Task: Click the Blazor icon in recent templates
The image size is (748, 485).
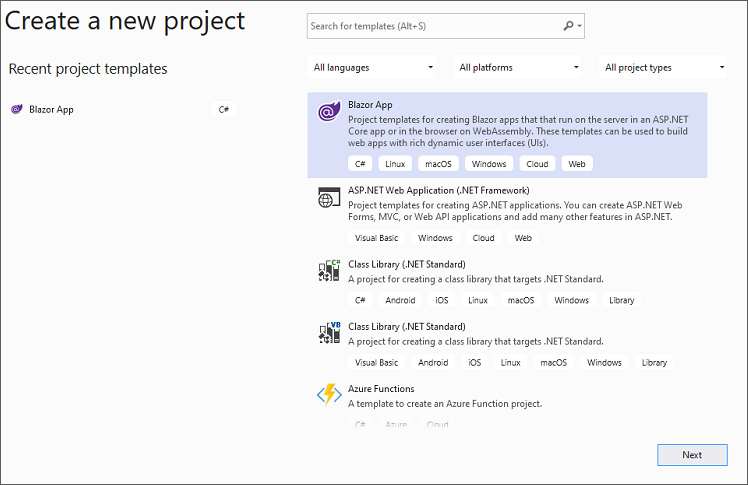Action: (x=17, y=109)
